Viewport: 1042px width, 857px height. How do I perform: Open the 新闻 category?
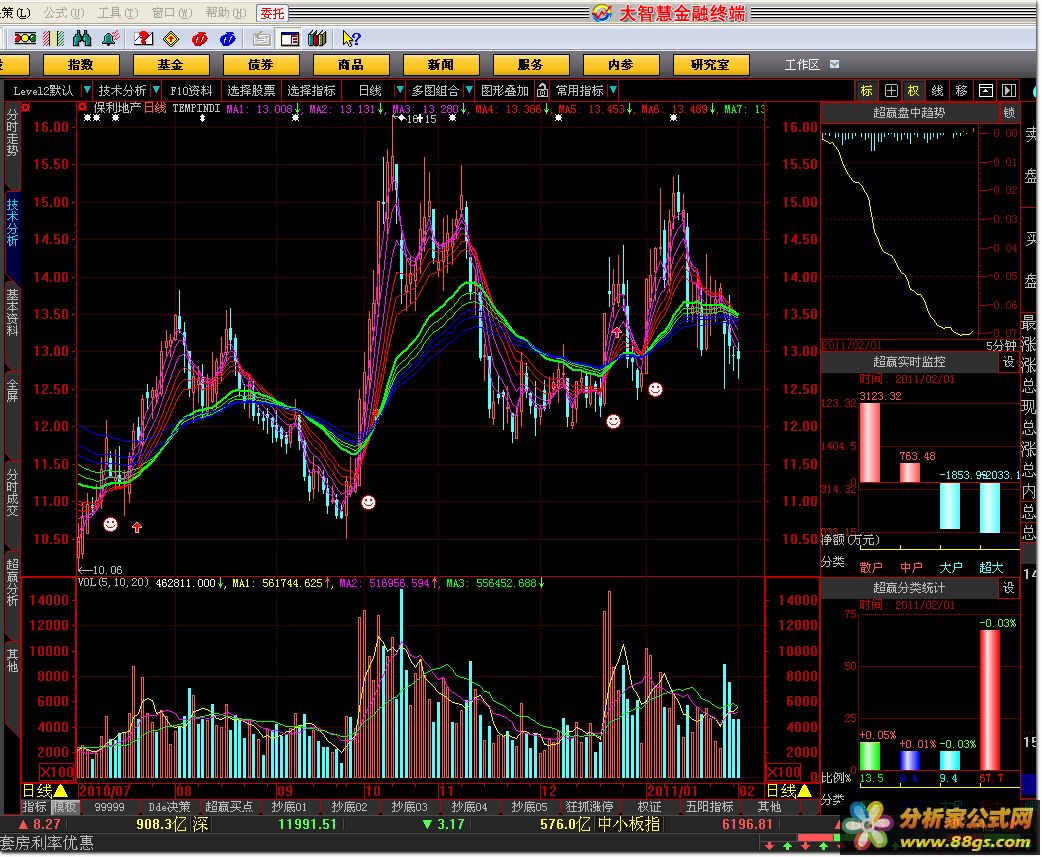pos(441,64)
